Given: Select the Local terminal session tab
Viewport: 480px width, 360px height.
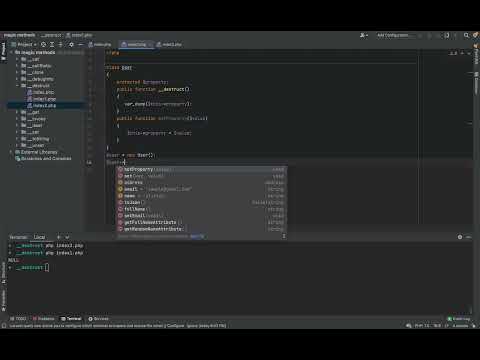Looking at the screenshot, I should click(39, 237).
